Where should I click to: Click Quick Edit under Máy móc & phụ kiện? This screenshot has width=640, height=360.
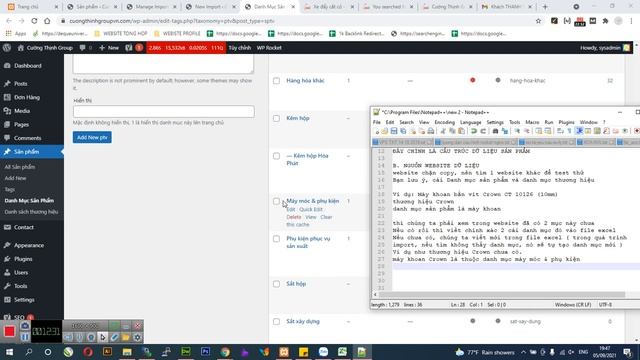(311, 209)
